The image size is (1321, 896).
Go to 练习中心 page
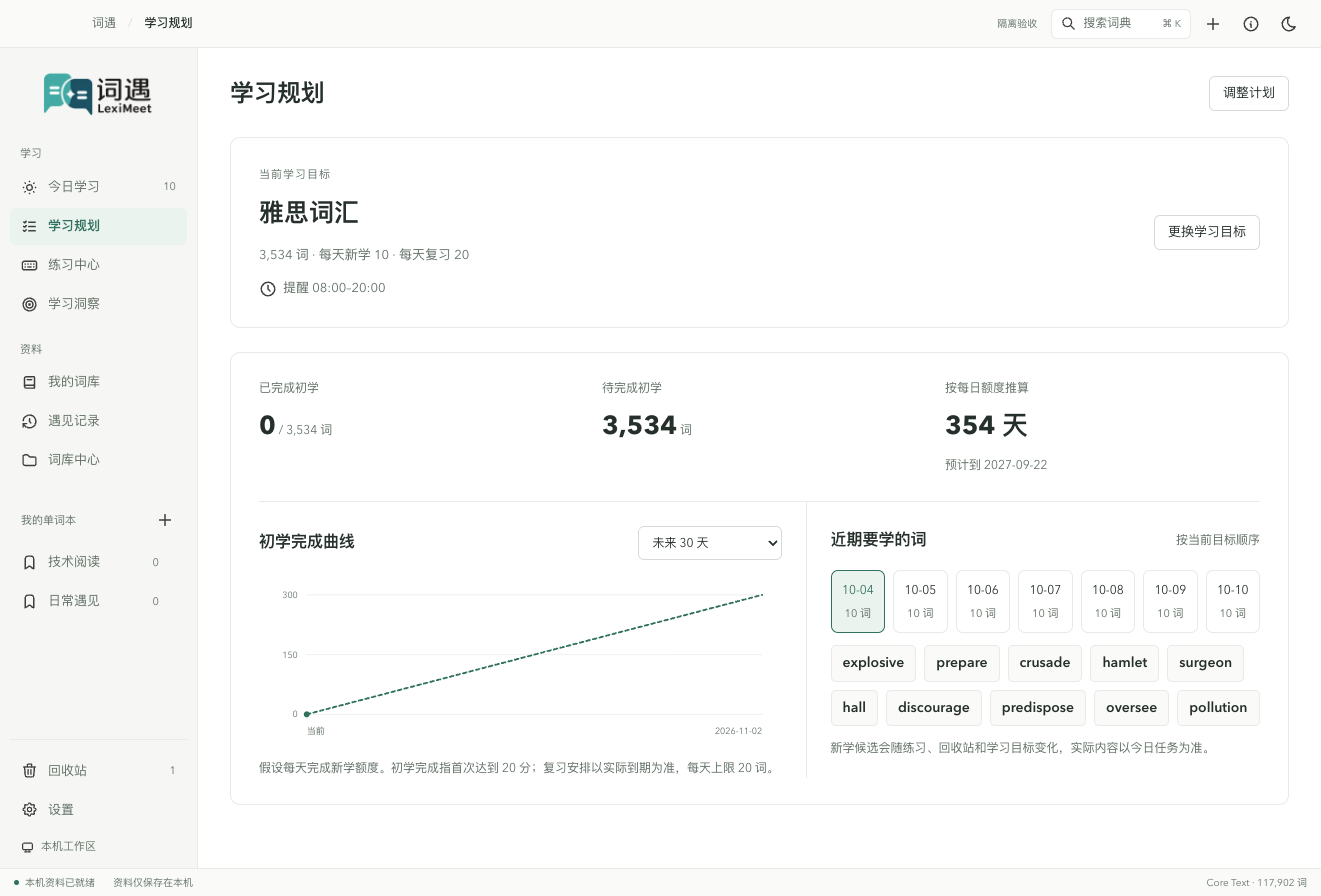(98, 265)
